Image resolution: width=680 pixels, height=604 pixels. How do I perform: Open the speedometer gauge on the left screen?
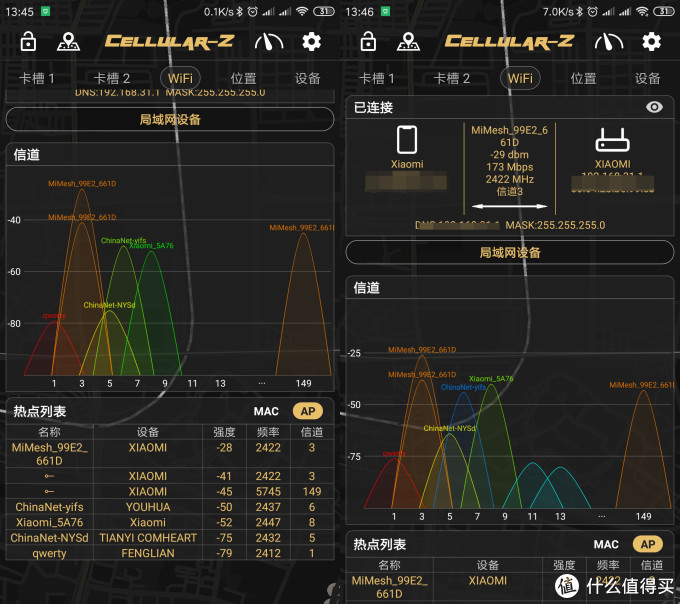(269, 42)
